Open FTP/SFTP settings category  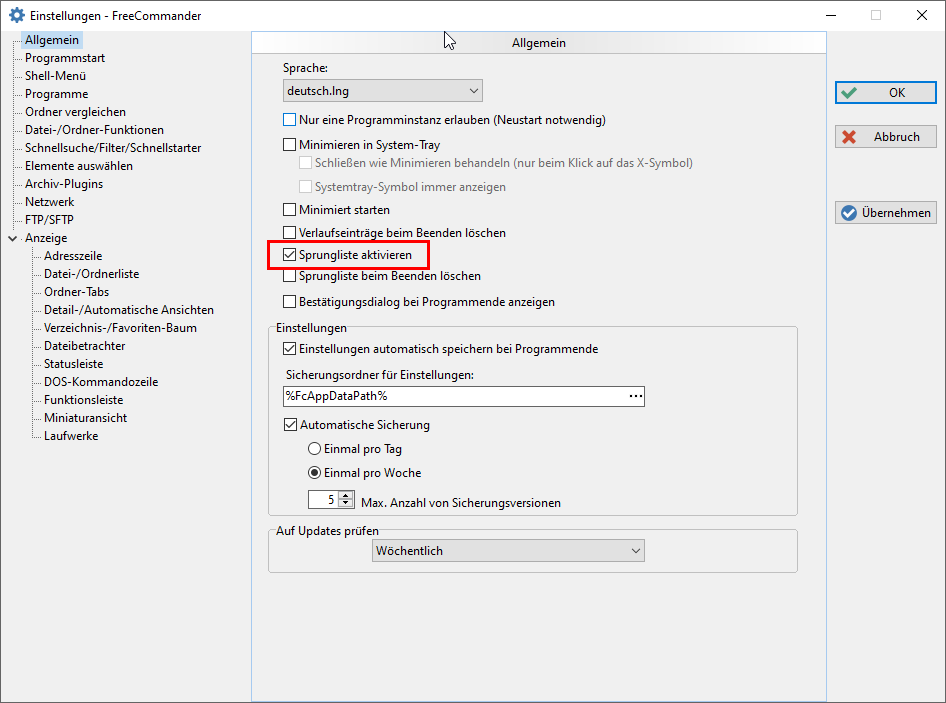[x=49, y=220]
